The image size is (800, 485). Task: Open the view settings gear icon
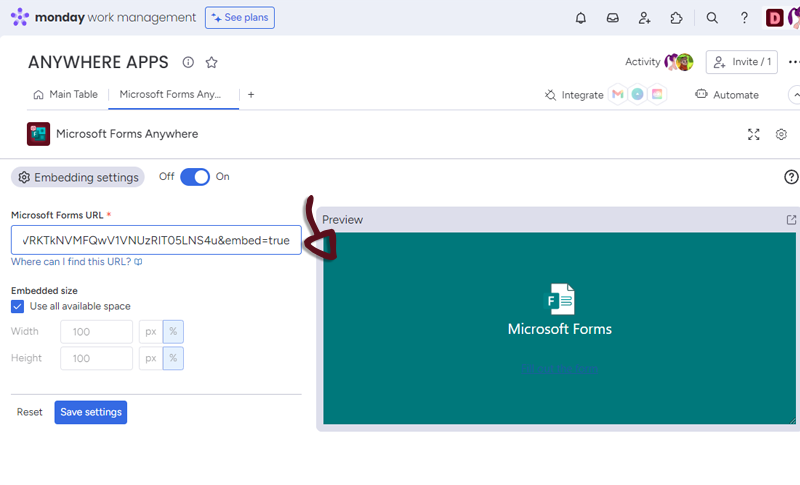[x=782, y=134]
